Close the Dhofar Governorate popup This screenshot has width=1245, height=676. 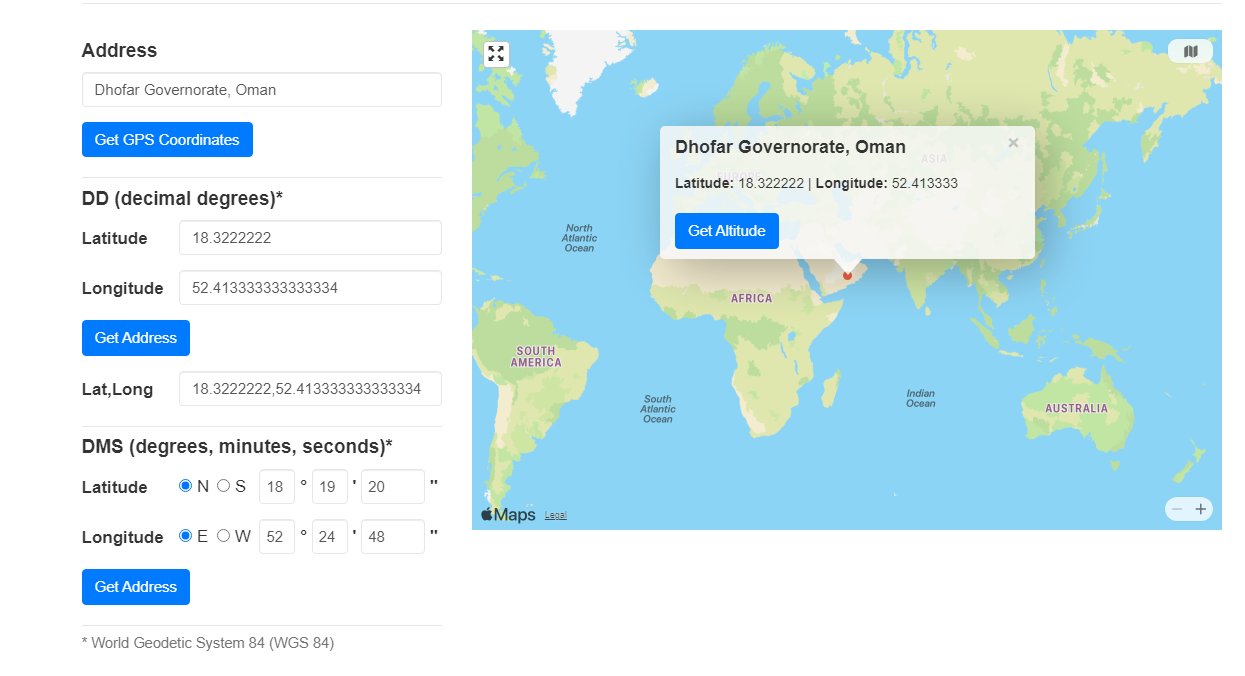(x=1013, y=143)
